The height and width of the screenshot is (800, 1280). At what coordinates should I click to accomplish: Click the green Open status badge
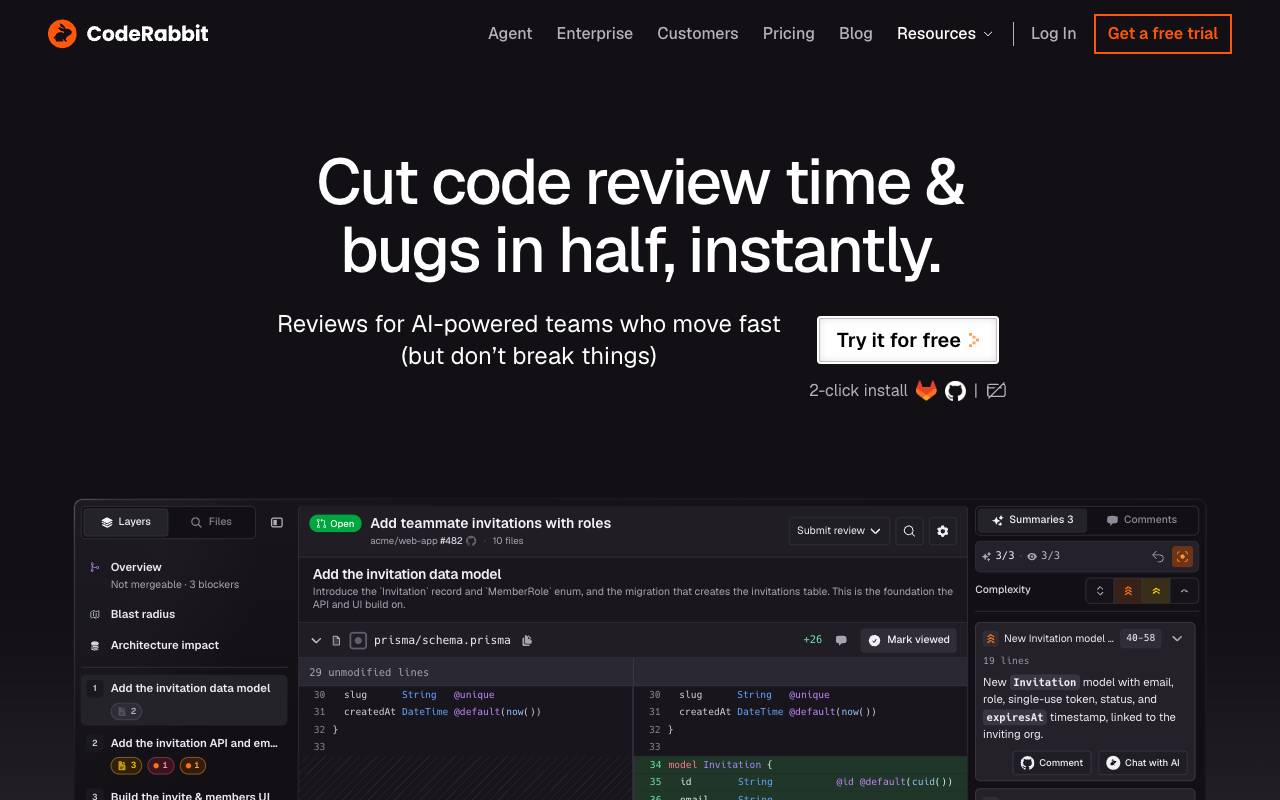(336, 523)
